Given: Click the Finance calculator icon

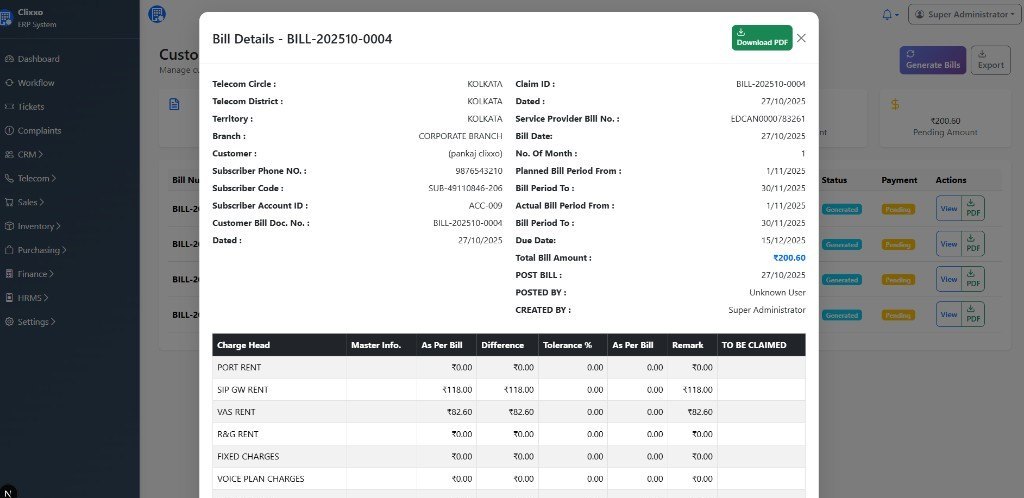Looking at the screenshot, I should 9,274.
